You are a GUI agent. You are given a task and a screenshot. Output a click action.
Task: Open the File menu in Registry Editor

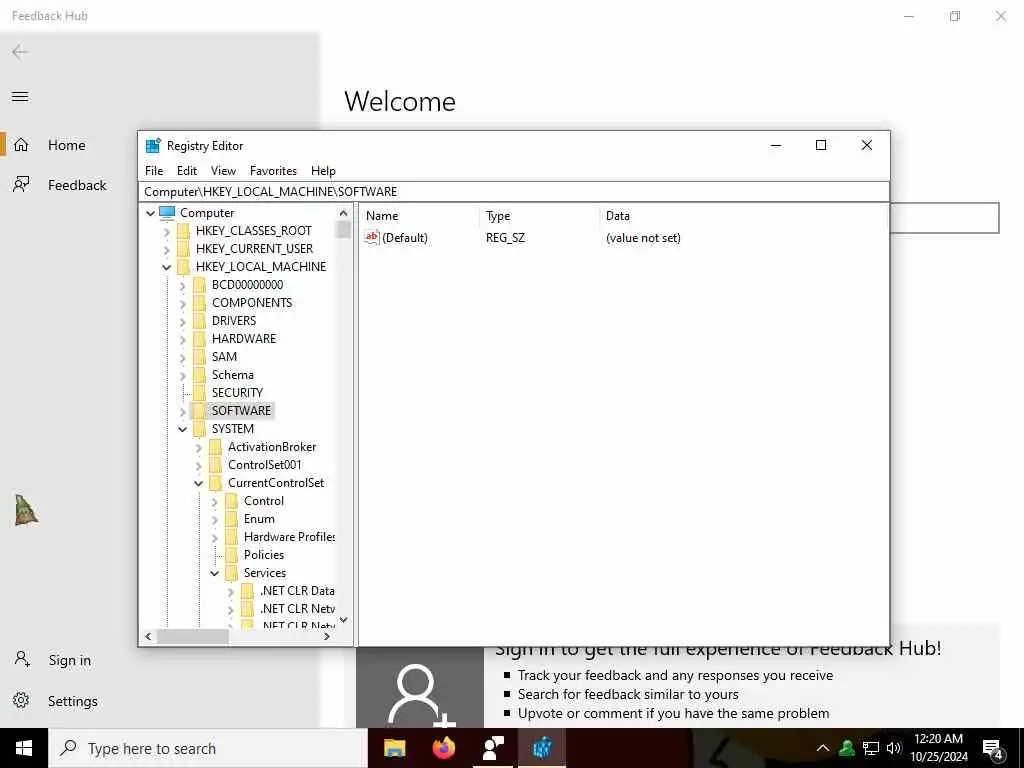154,170
